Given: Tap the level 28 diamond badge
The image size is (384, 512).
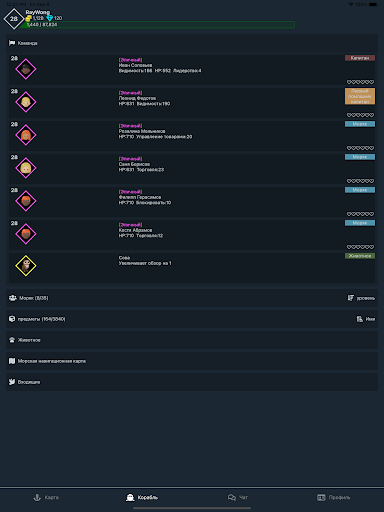Looking at the screenshot, I should point(14,19).
